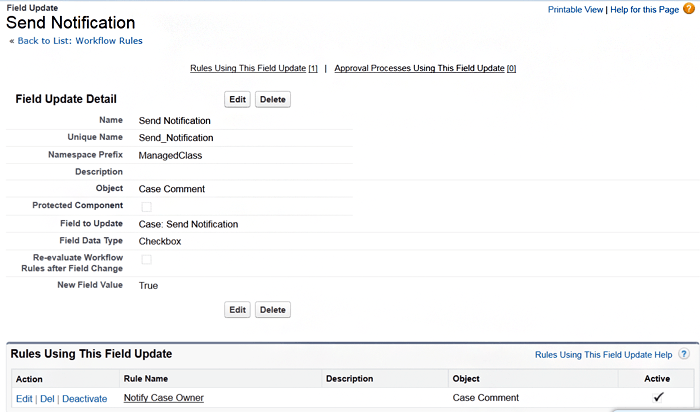Click the top Edit button
The width and height of the screenshot is (700, 412).
click(x=237, y=99)
